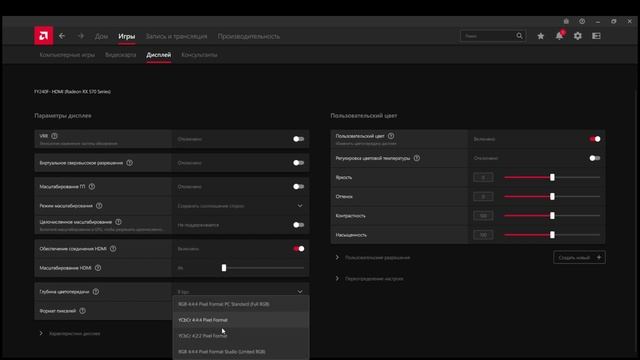Disable Обеспечение соединения HDMI switch

coord(298,249)
